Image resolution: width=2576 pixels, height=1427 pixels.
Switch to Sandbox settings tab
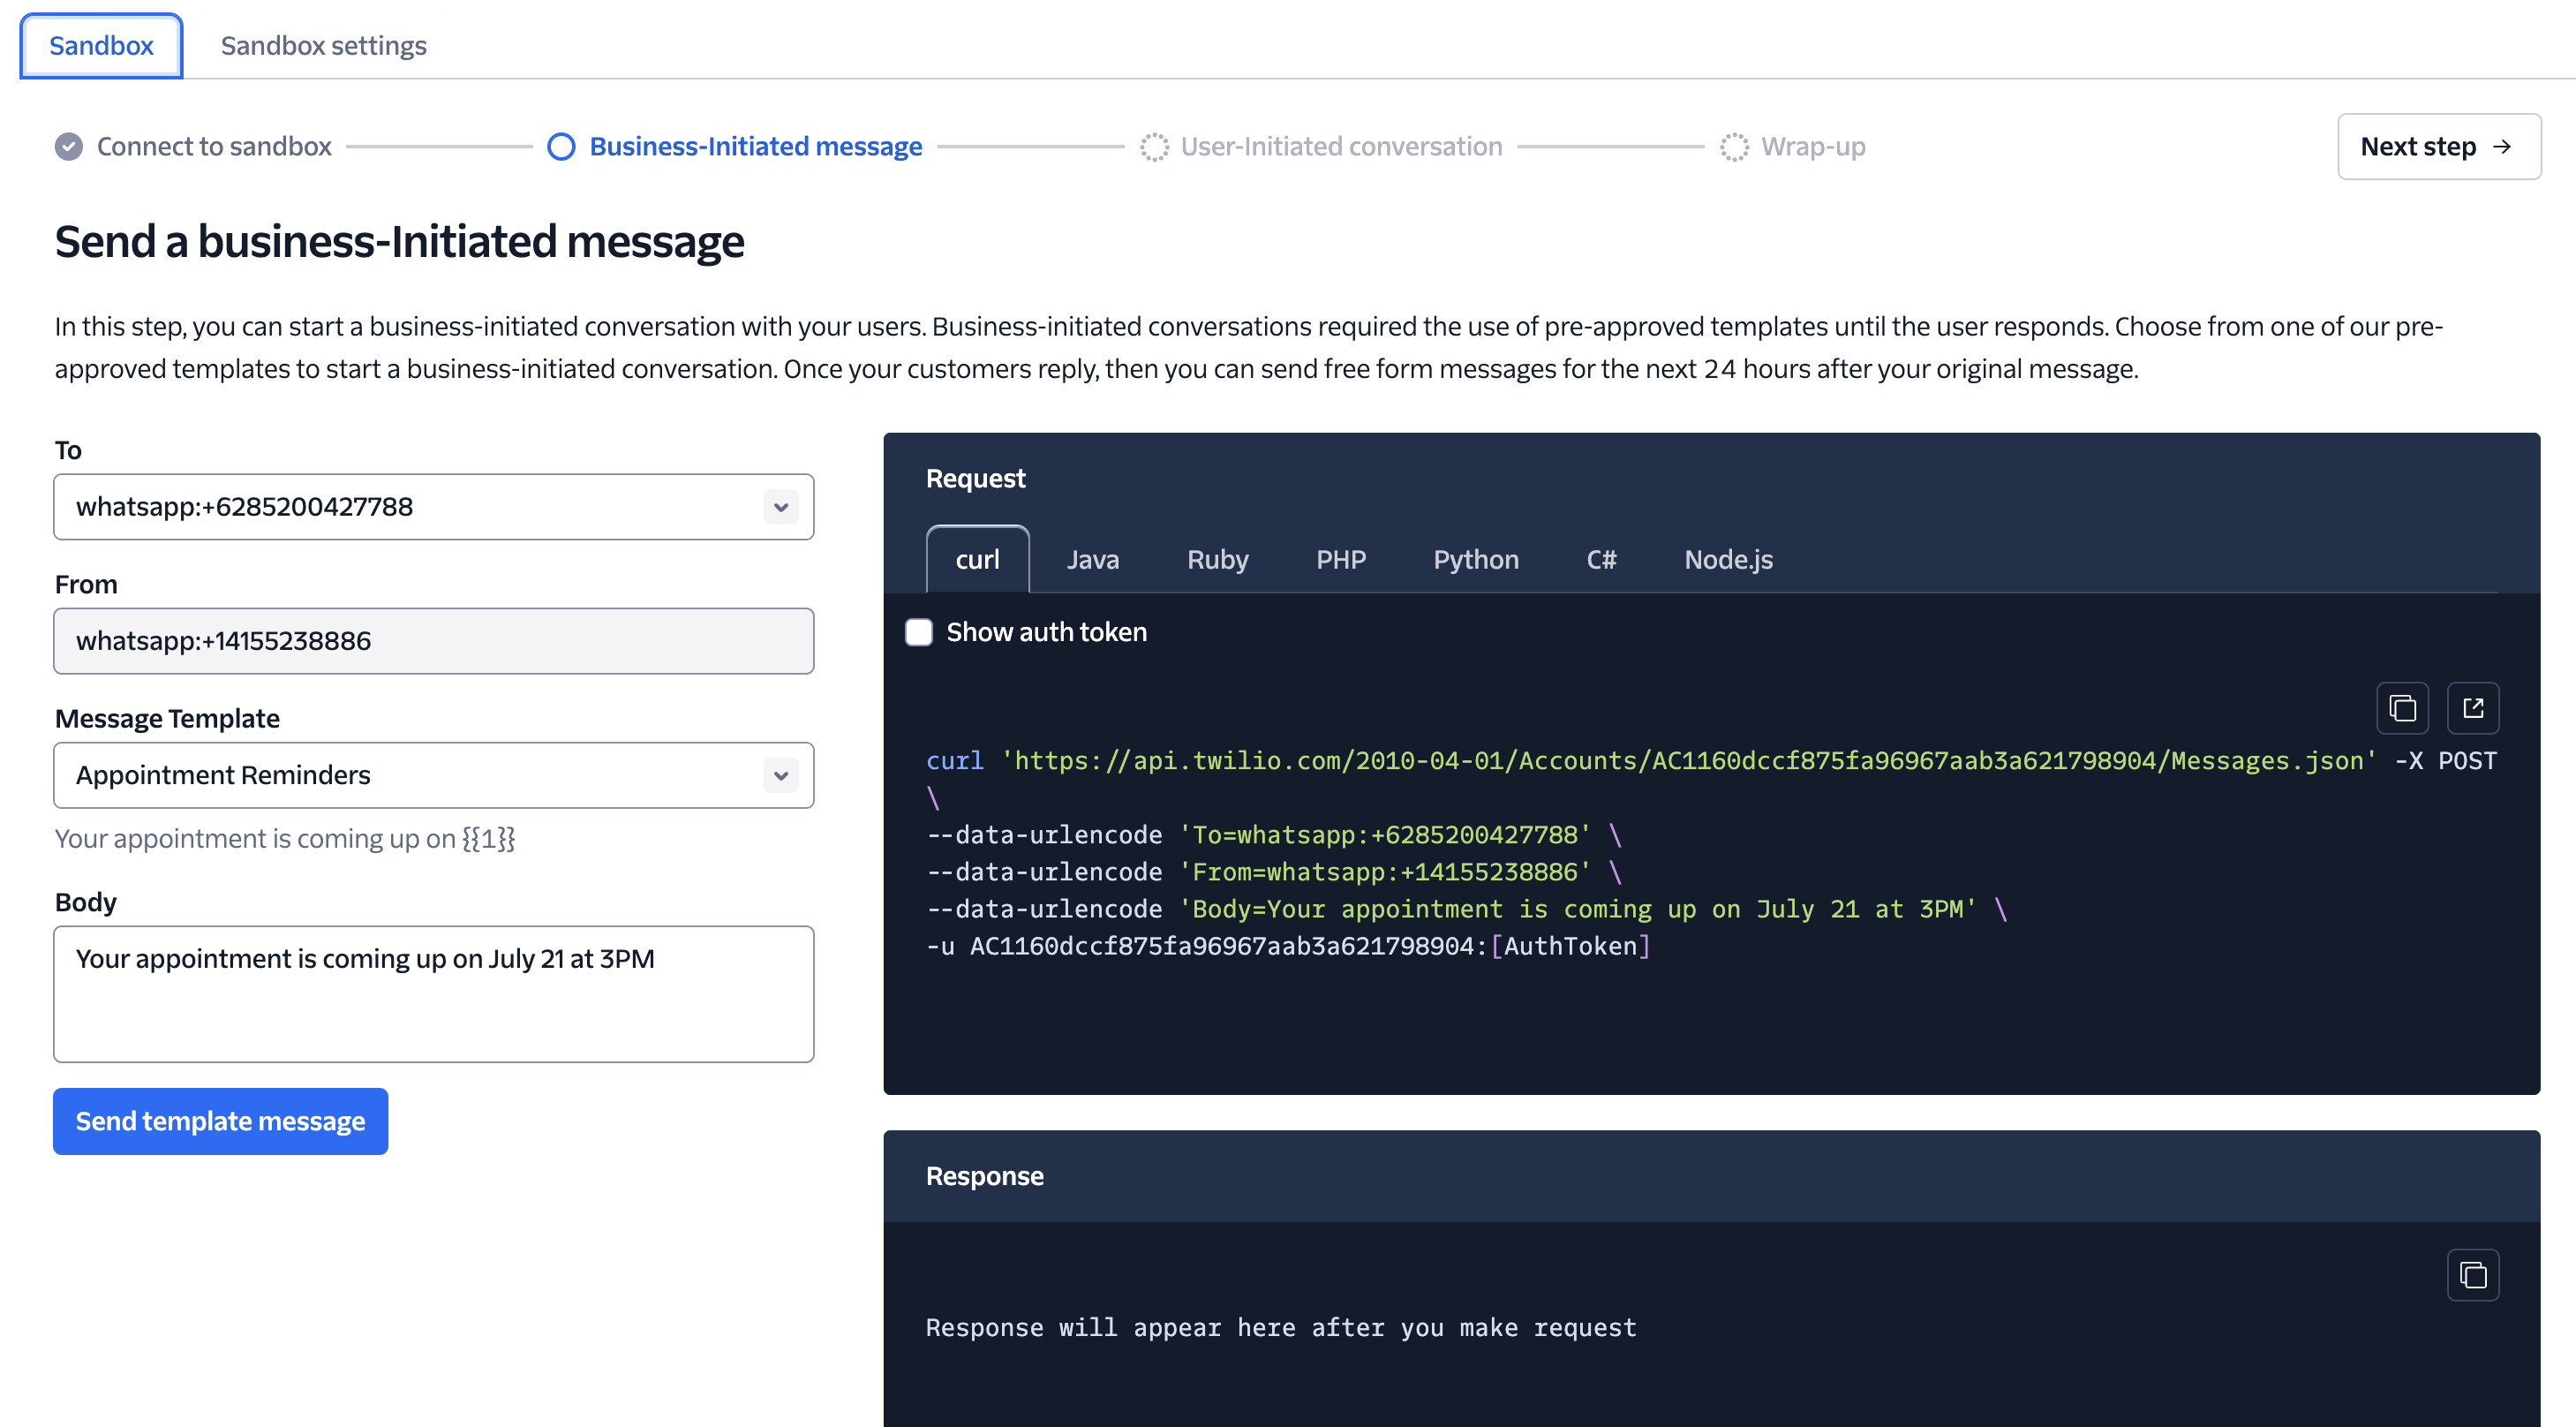point(322,45)
